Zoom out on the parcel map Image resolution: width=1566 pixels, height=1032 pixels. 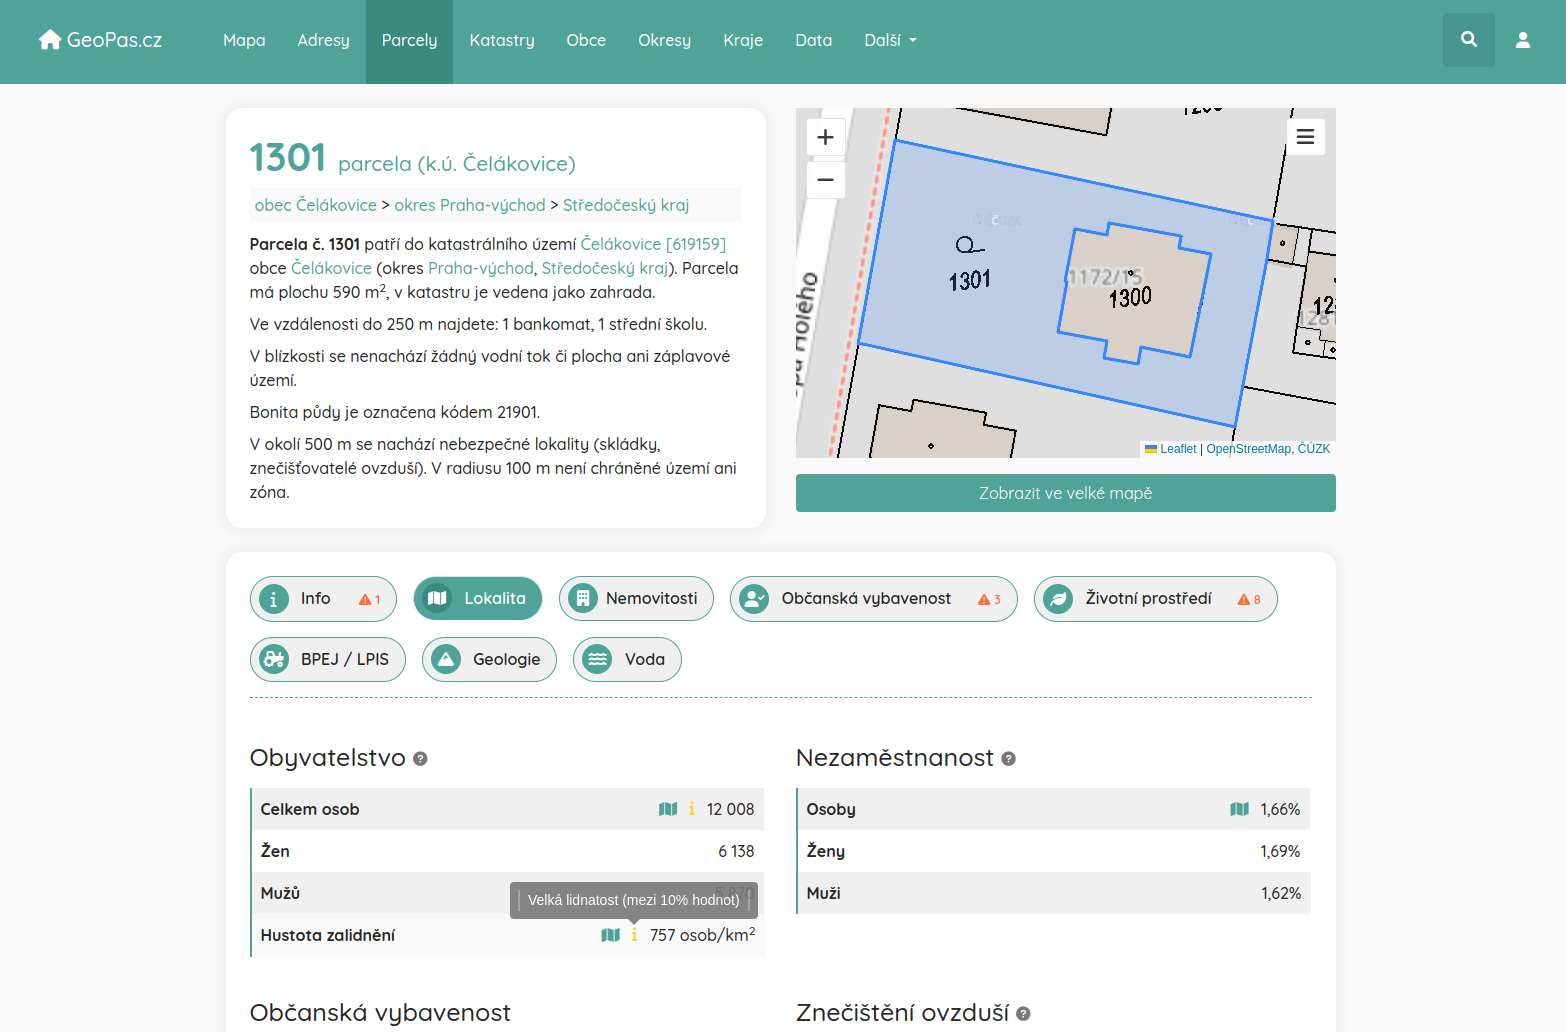tap(825, 180)
